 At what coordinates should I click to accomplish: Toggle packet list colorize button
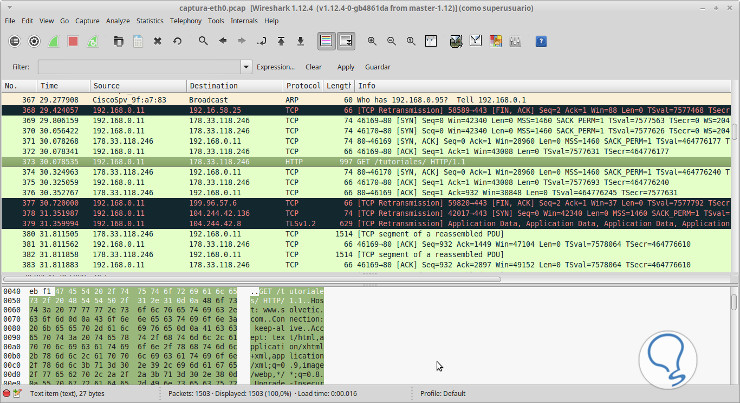(326, 42)
